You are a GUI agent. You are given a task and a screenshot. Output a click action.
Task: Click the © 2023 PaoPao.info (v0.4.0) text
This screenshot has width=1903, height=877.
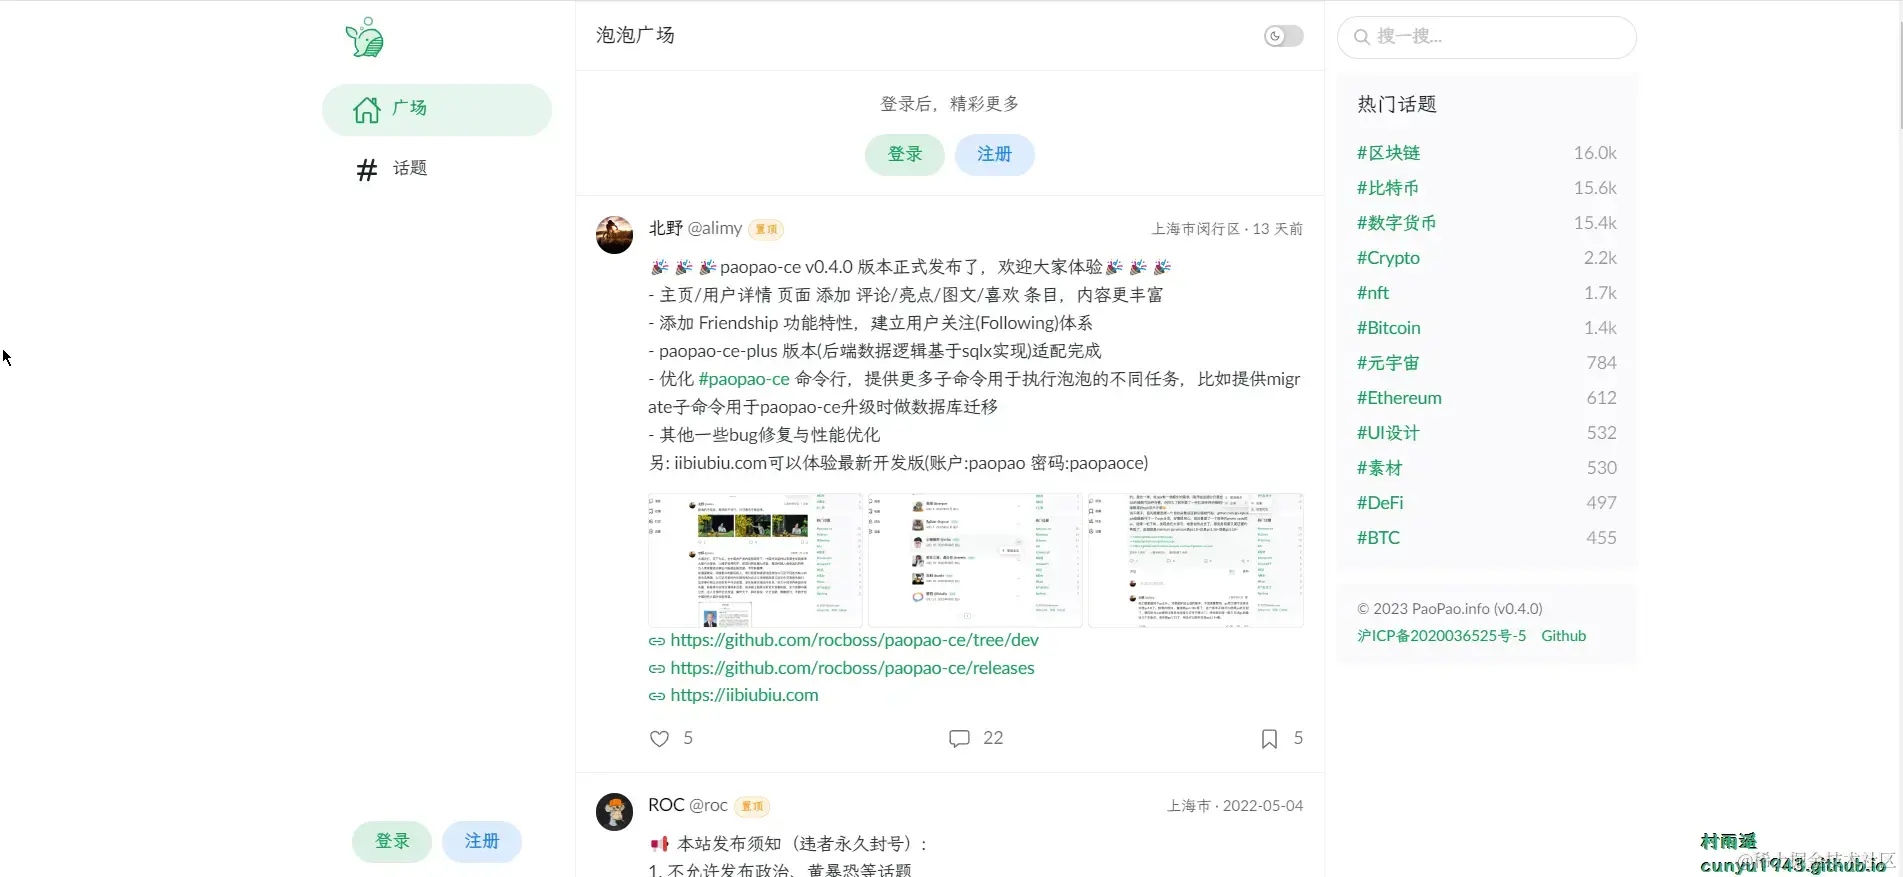1450,609
